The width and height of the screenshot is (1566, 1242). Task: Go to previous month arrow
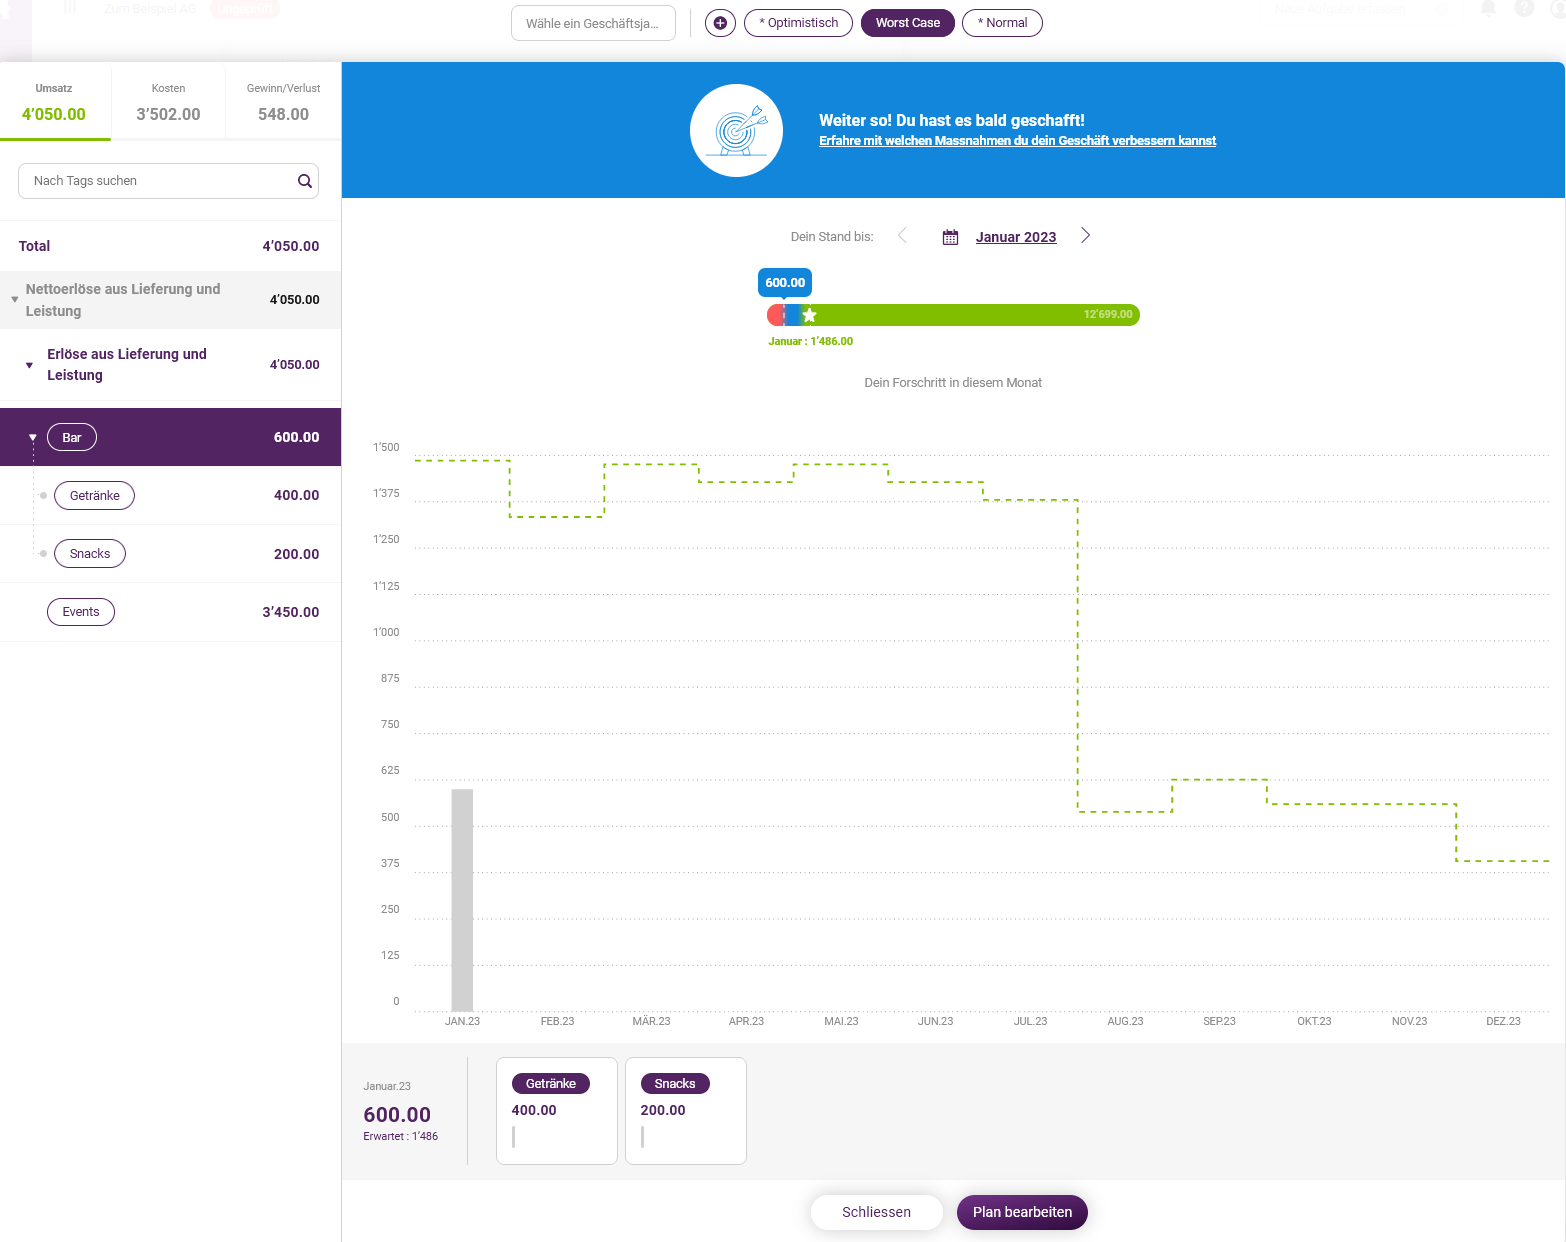[902, 236]
